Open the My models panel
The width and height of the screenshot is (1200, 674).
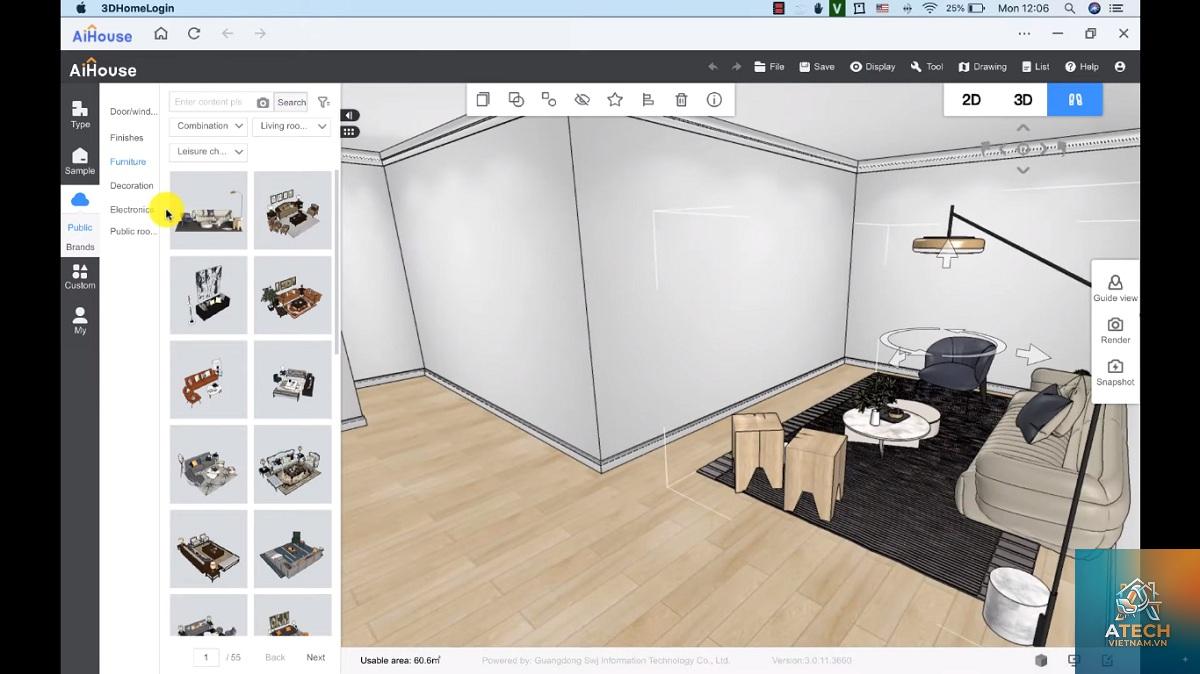[x=80, y=320]
